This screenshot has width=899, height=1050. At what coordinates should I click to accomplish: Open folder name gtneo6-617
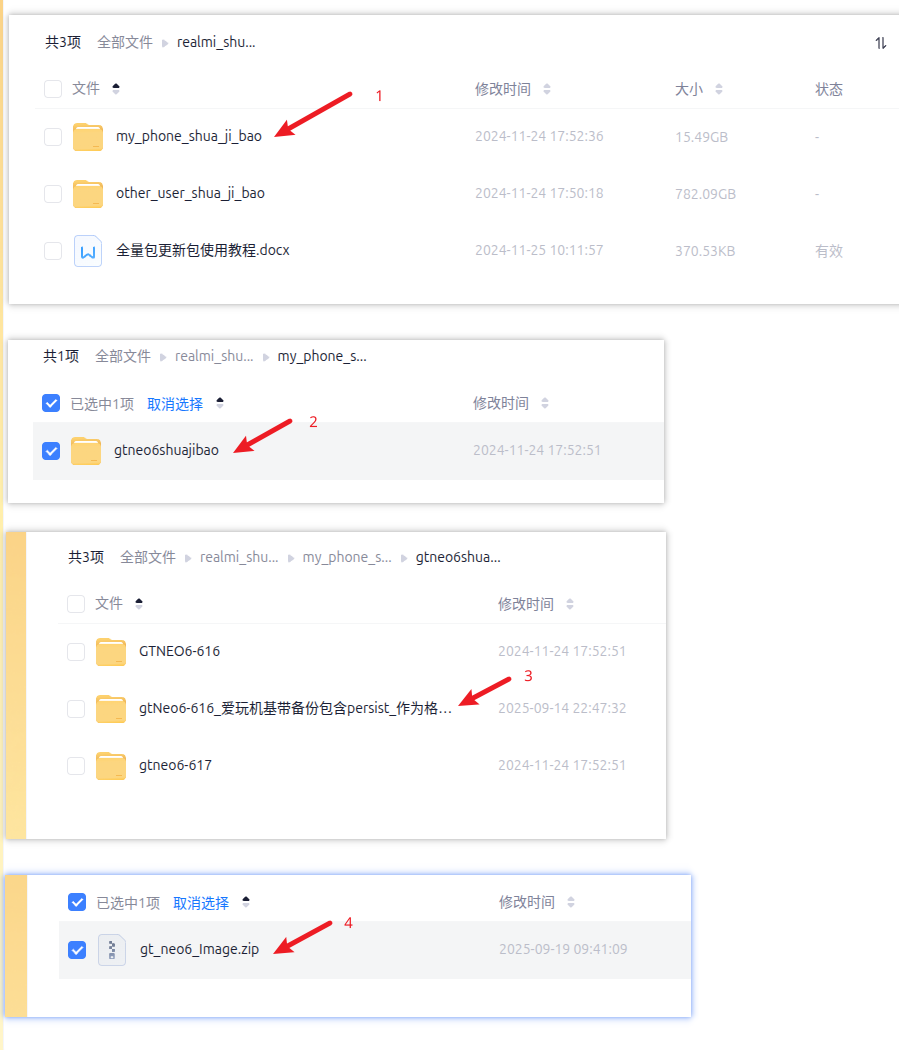click(175, 765)
